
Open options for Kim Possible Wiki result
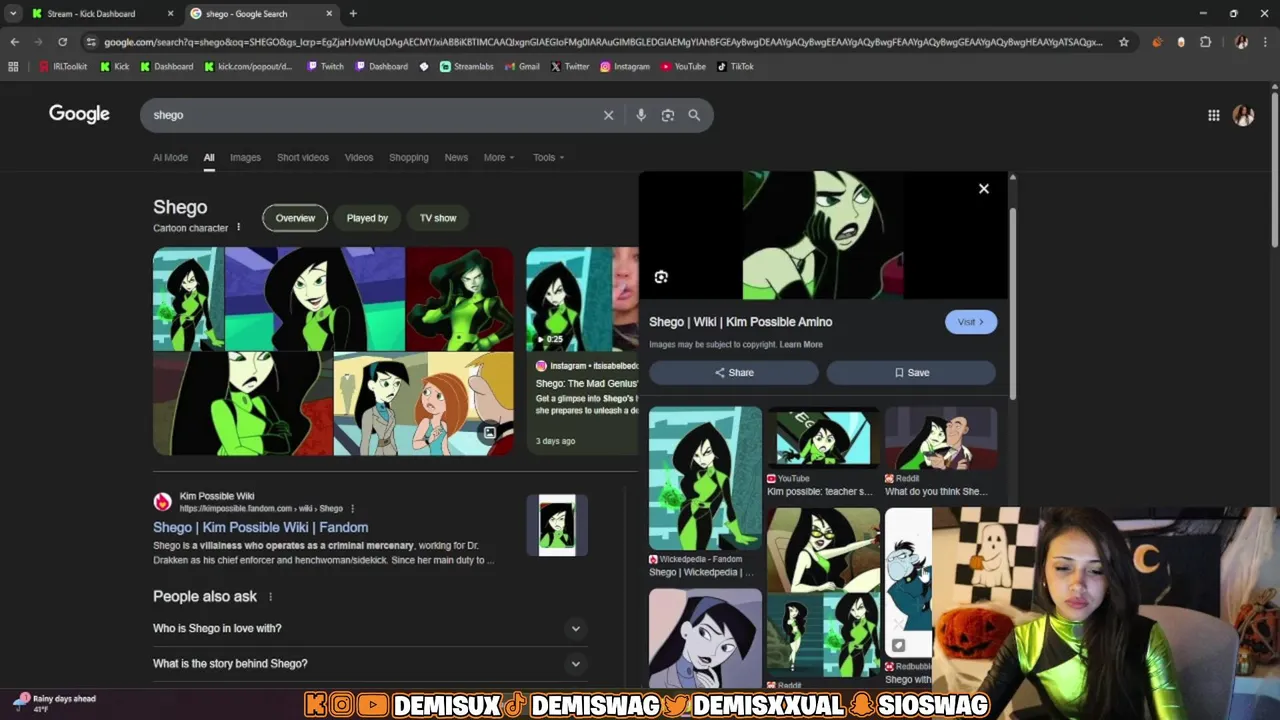pos(352,508)
